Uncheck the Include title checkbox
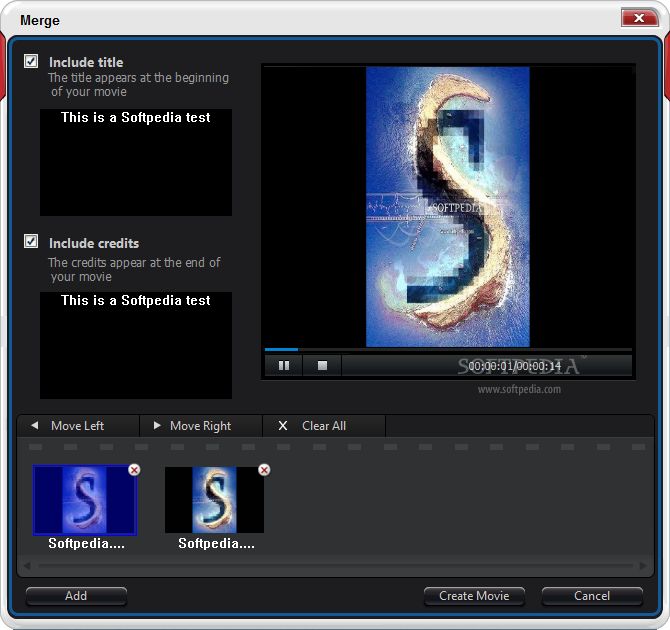This screenshot has width=670, height=630. 31,61
